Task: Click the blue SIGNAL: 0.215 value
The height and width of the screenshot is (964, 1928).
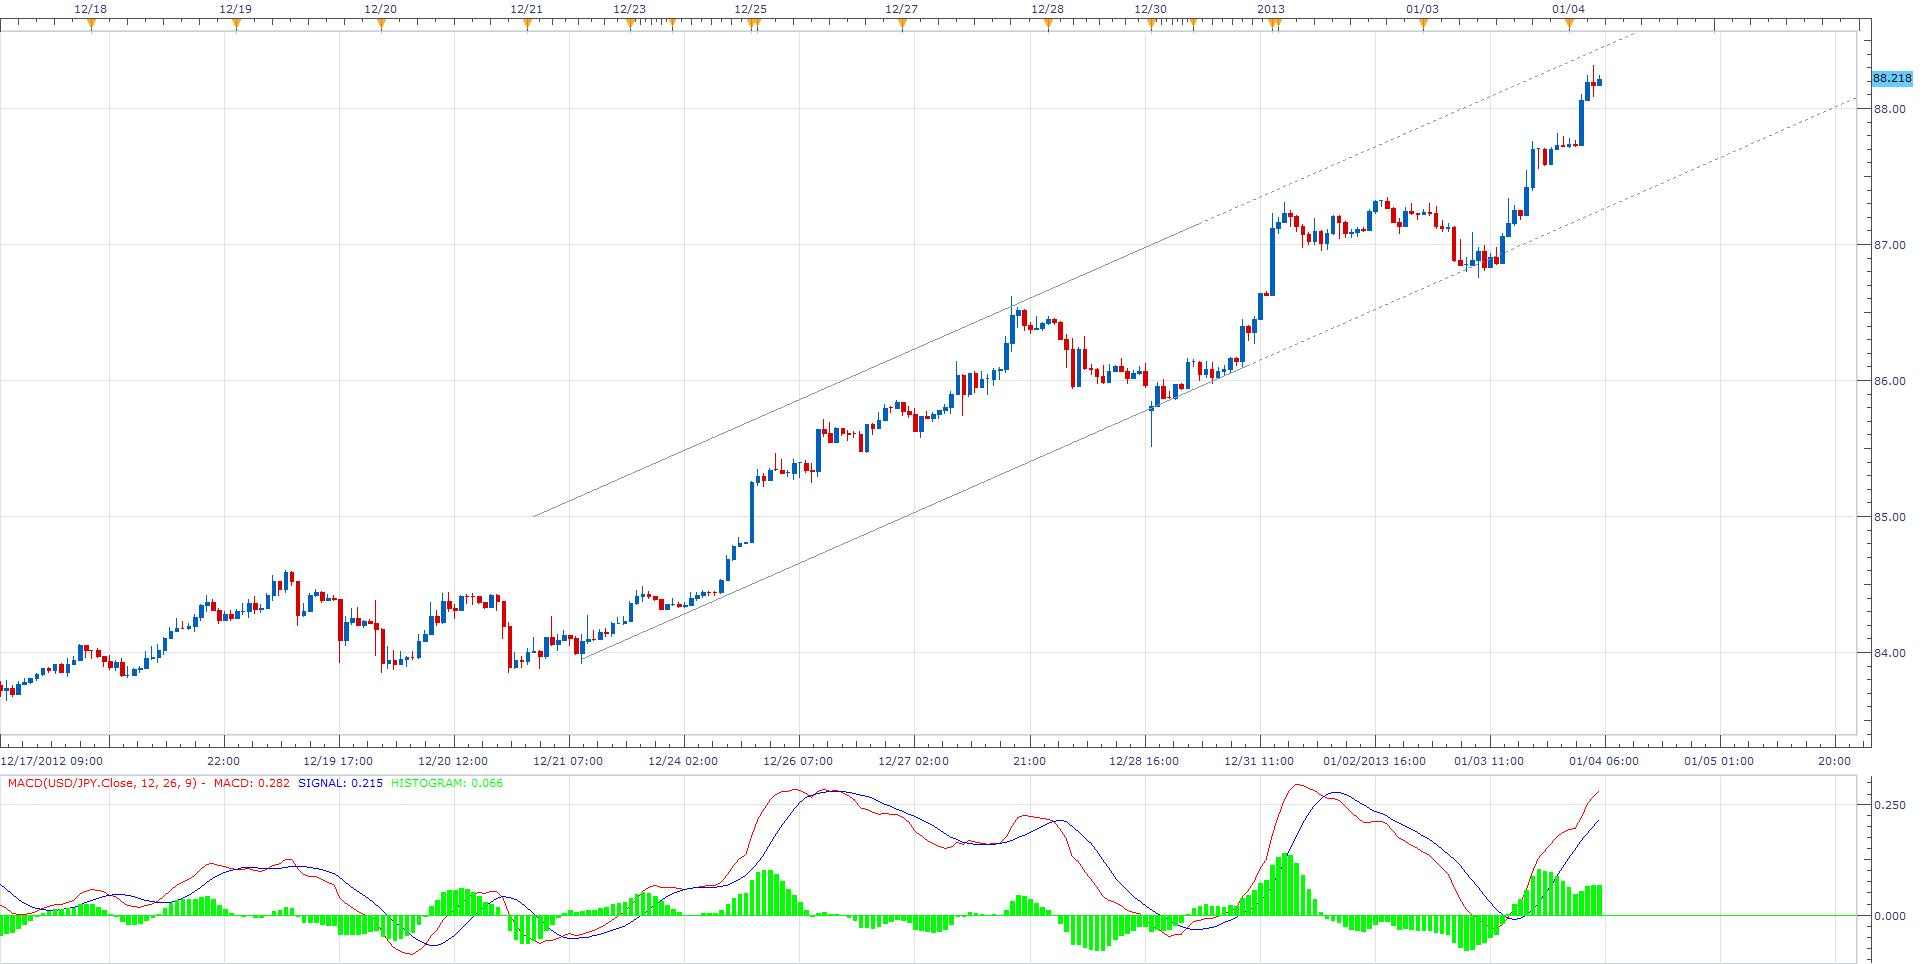Action: (x=340, y=783)
